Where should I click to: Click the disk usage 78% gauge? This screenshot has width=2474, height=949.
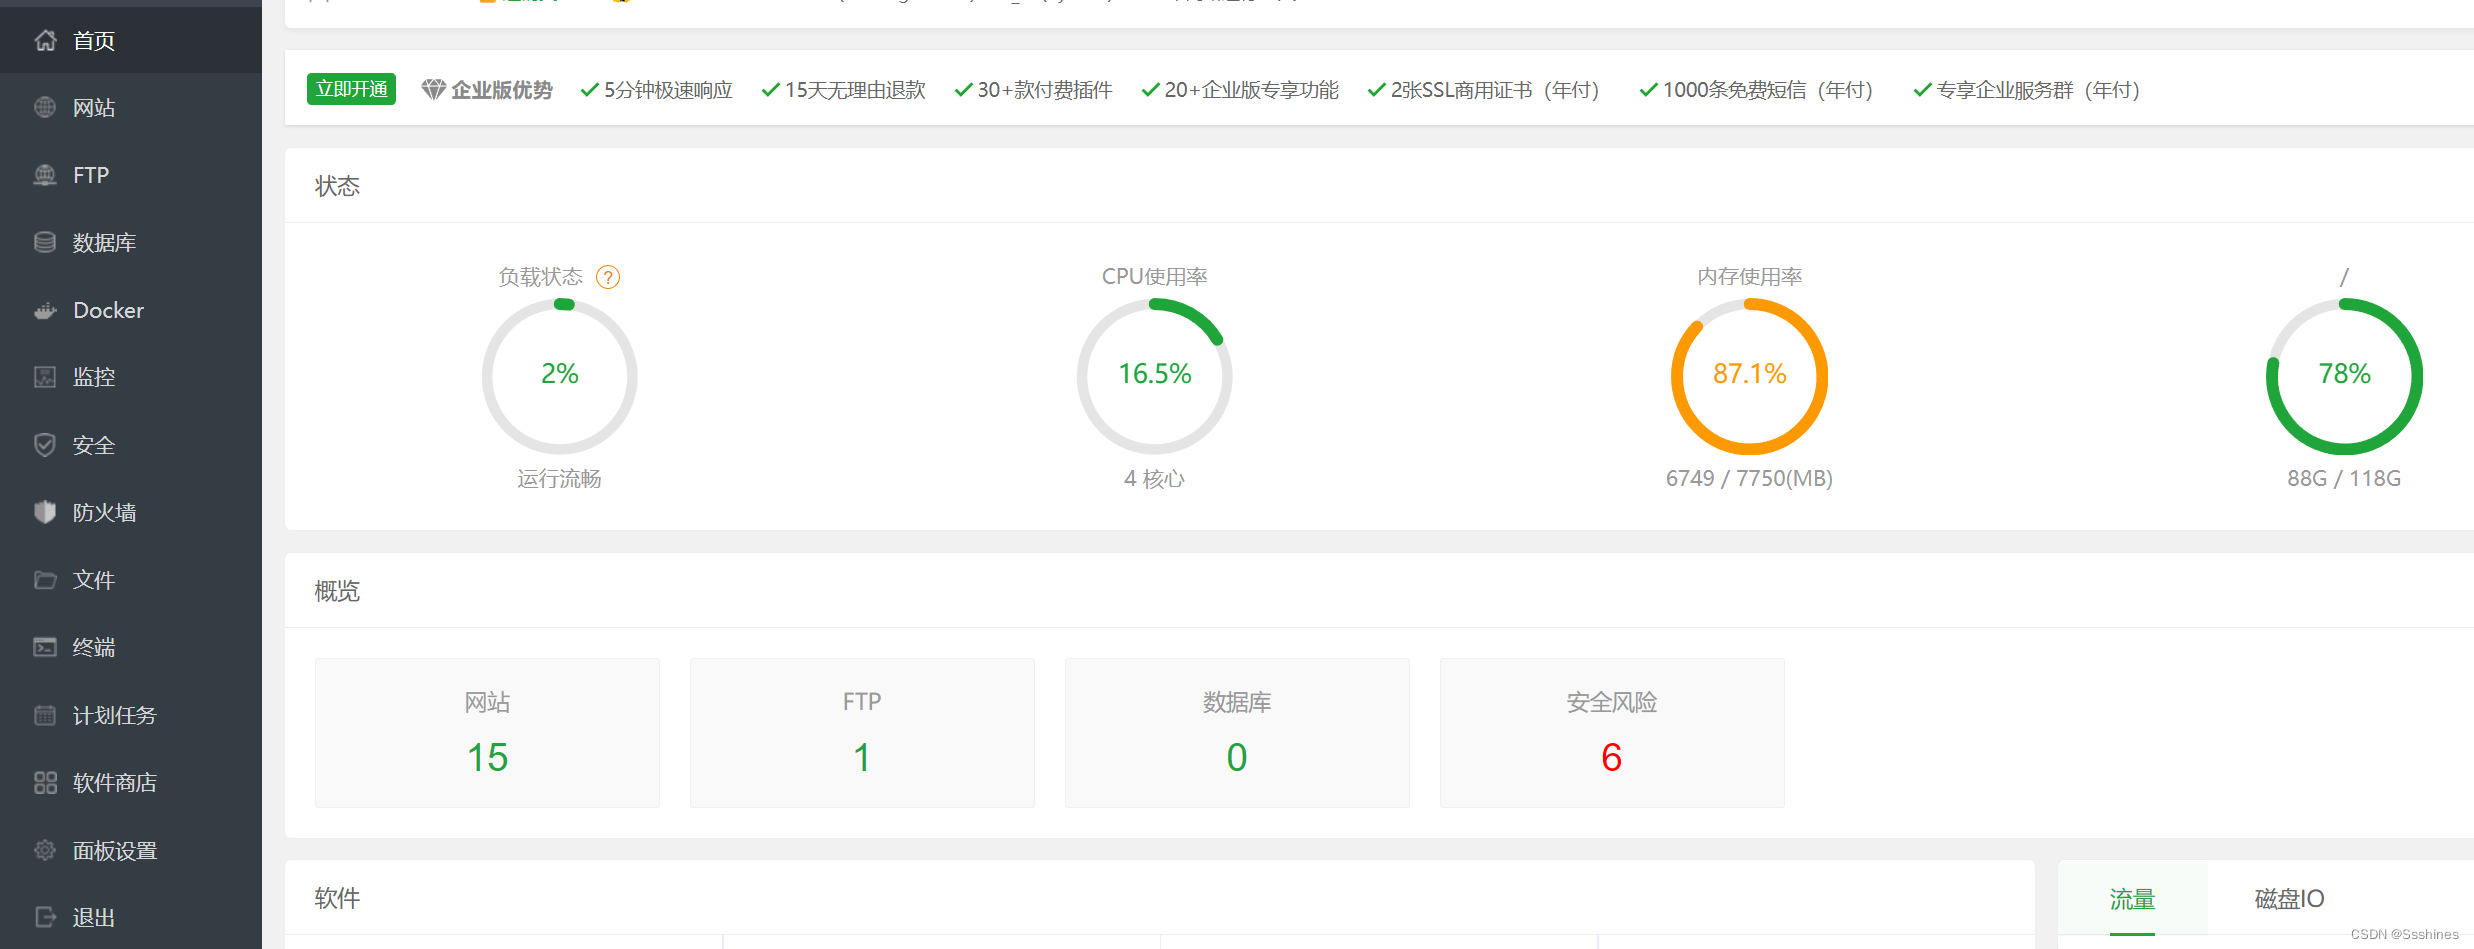pos(2343,376)
